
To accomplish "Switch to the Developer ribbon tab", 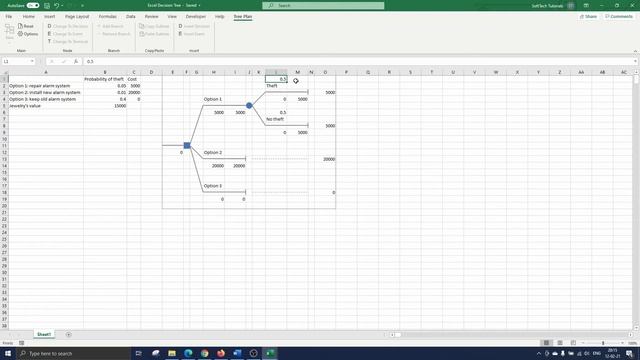I will click(196, 16).
